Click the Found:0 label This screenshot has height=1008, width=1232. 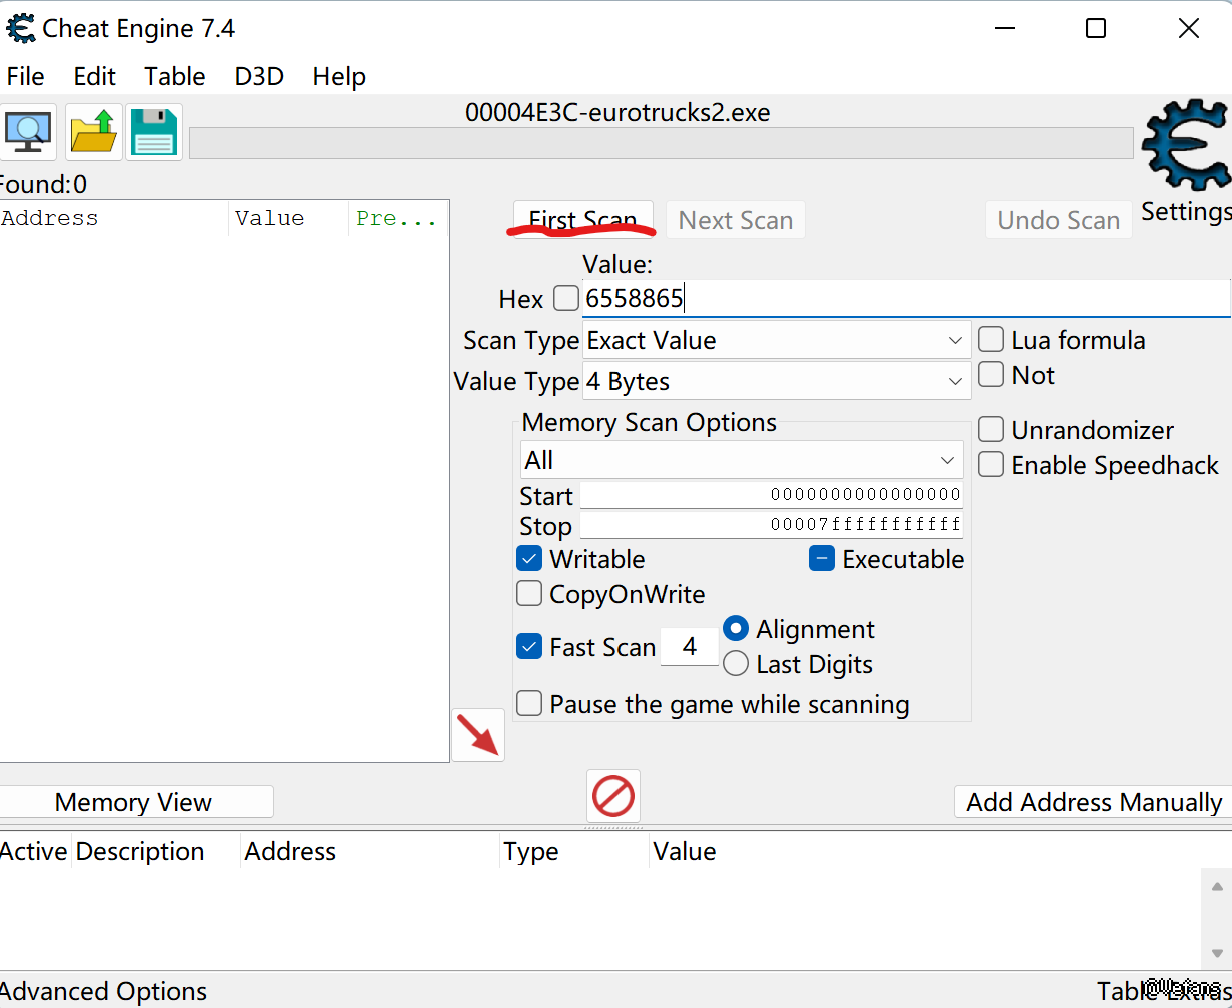43,184
